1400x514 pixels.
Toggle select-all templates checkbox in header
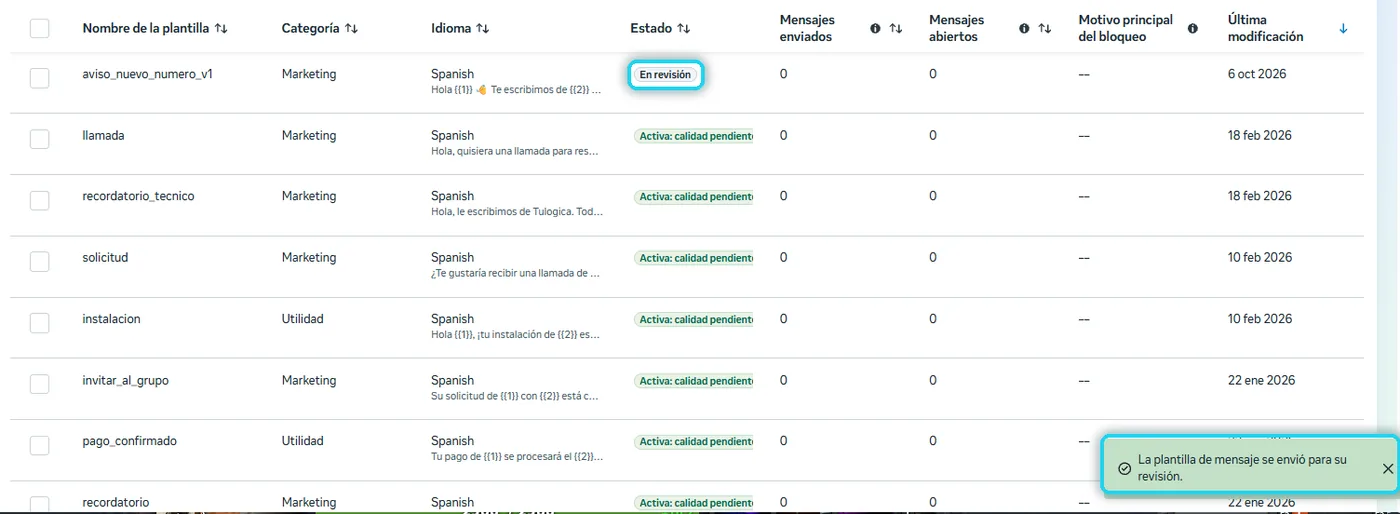pyautogui.click(x=39, y=28)
